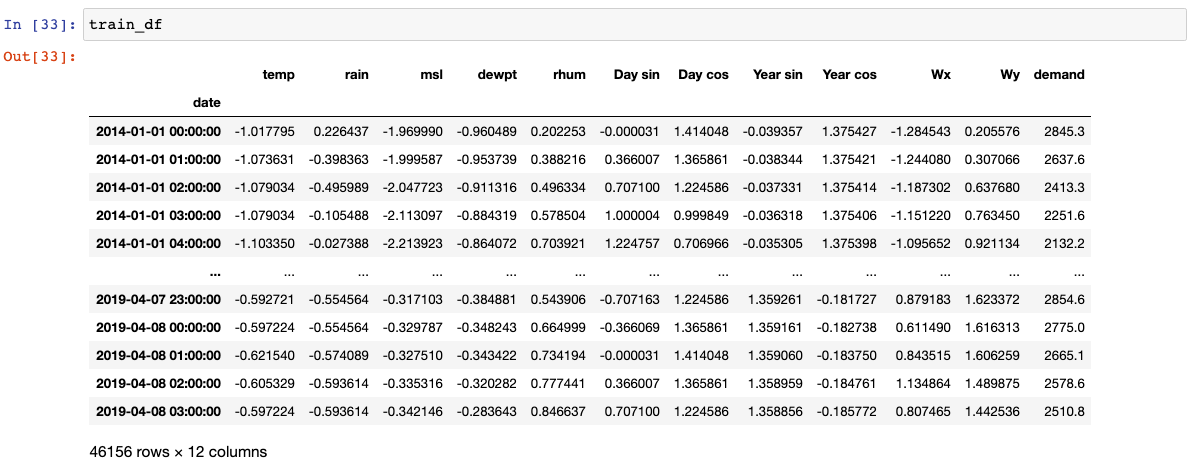1194x470 pixels.
Task: Click msl value -2.113097
Action: pyautogui.click(x=413, y=216)
